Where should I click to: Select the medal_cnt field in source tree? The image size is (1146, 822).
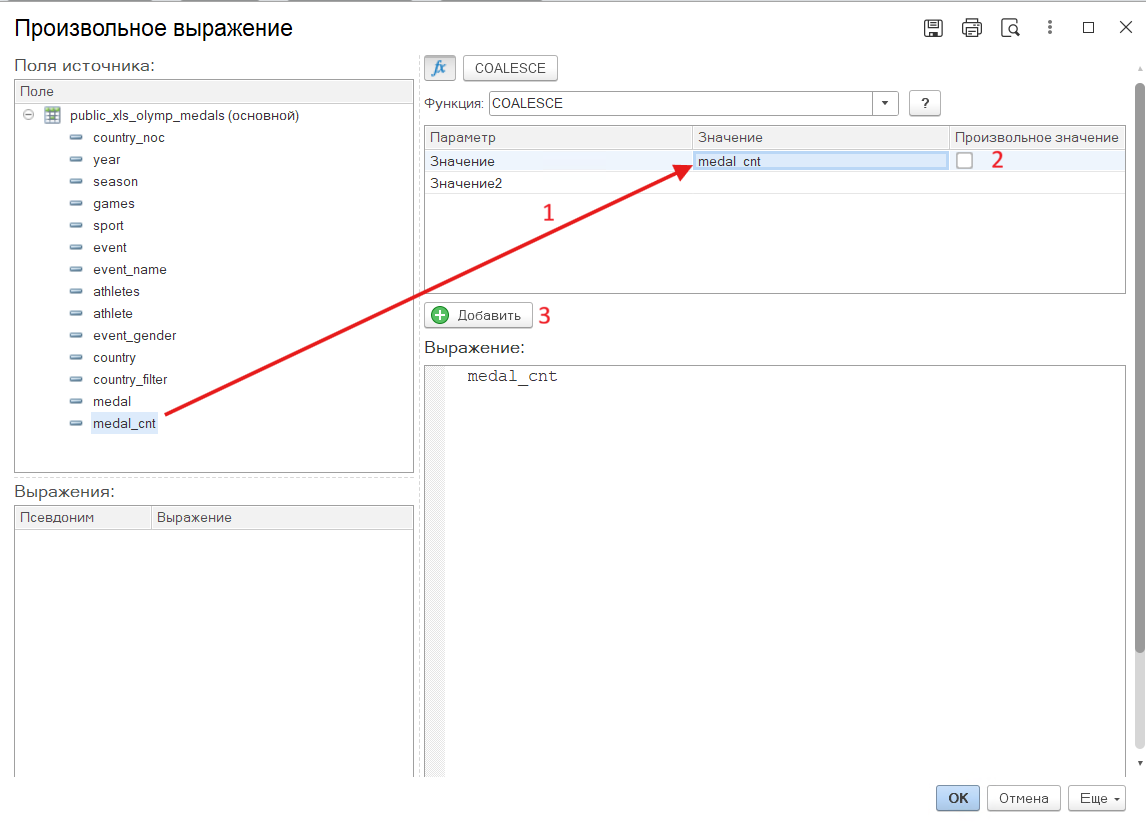pos(124,424)
